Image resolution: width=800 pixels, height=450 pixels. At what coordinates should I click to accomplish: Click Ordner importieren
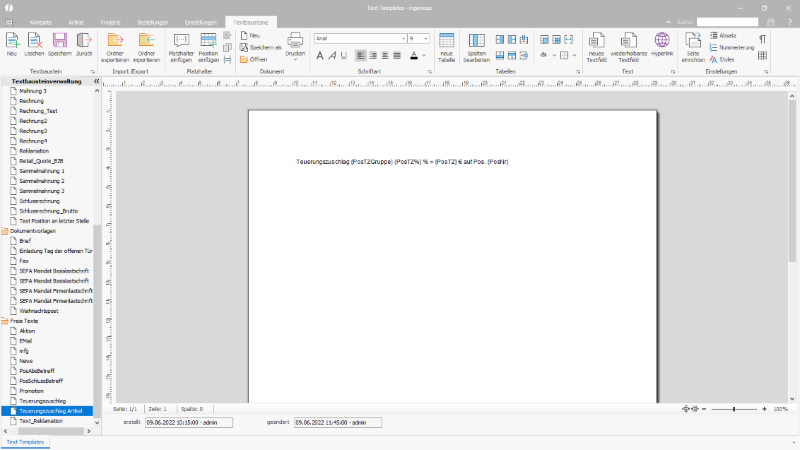146,47
